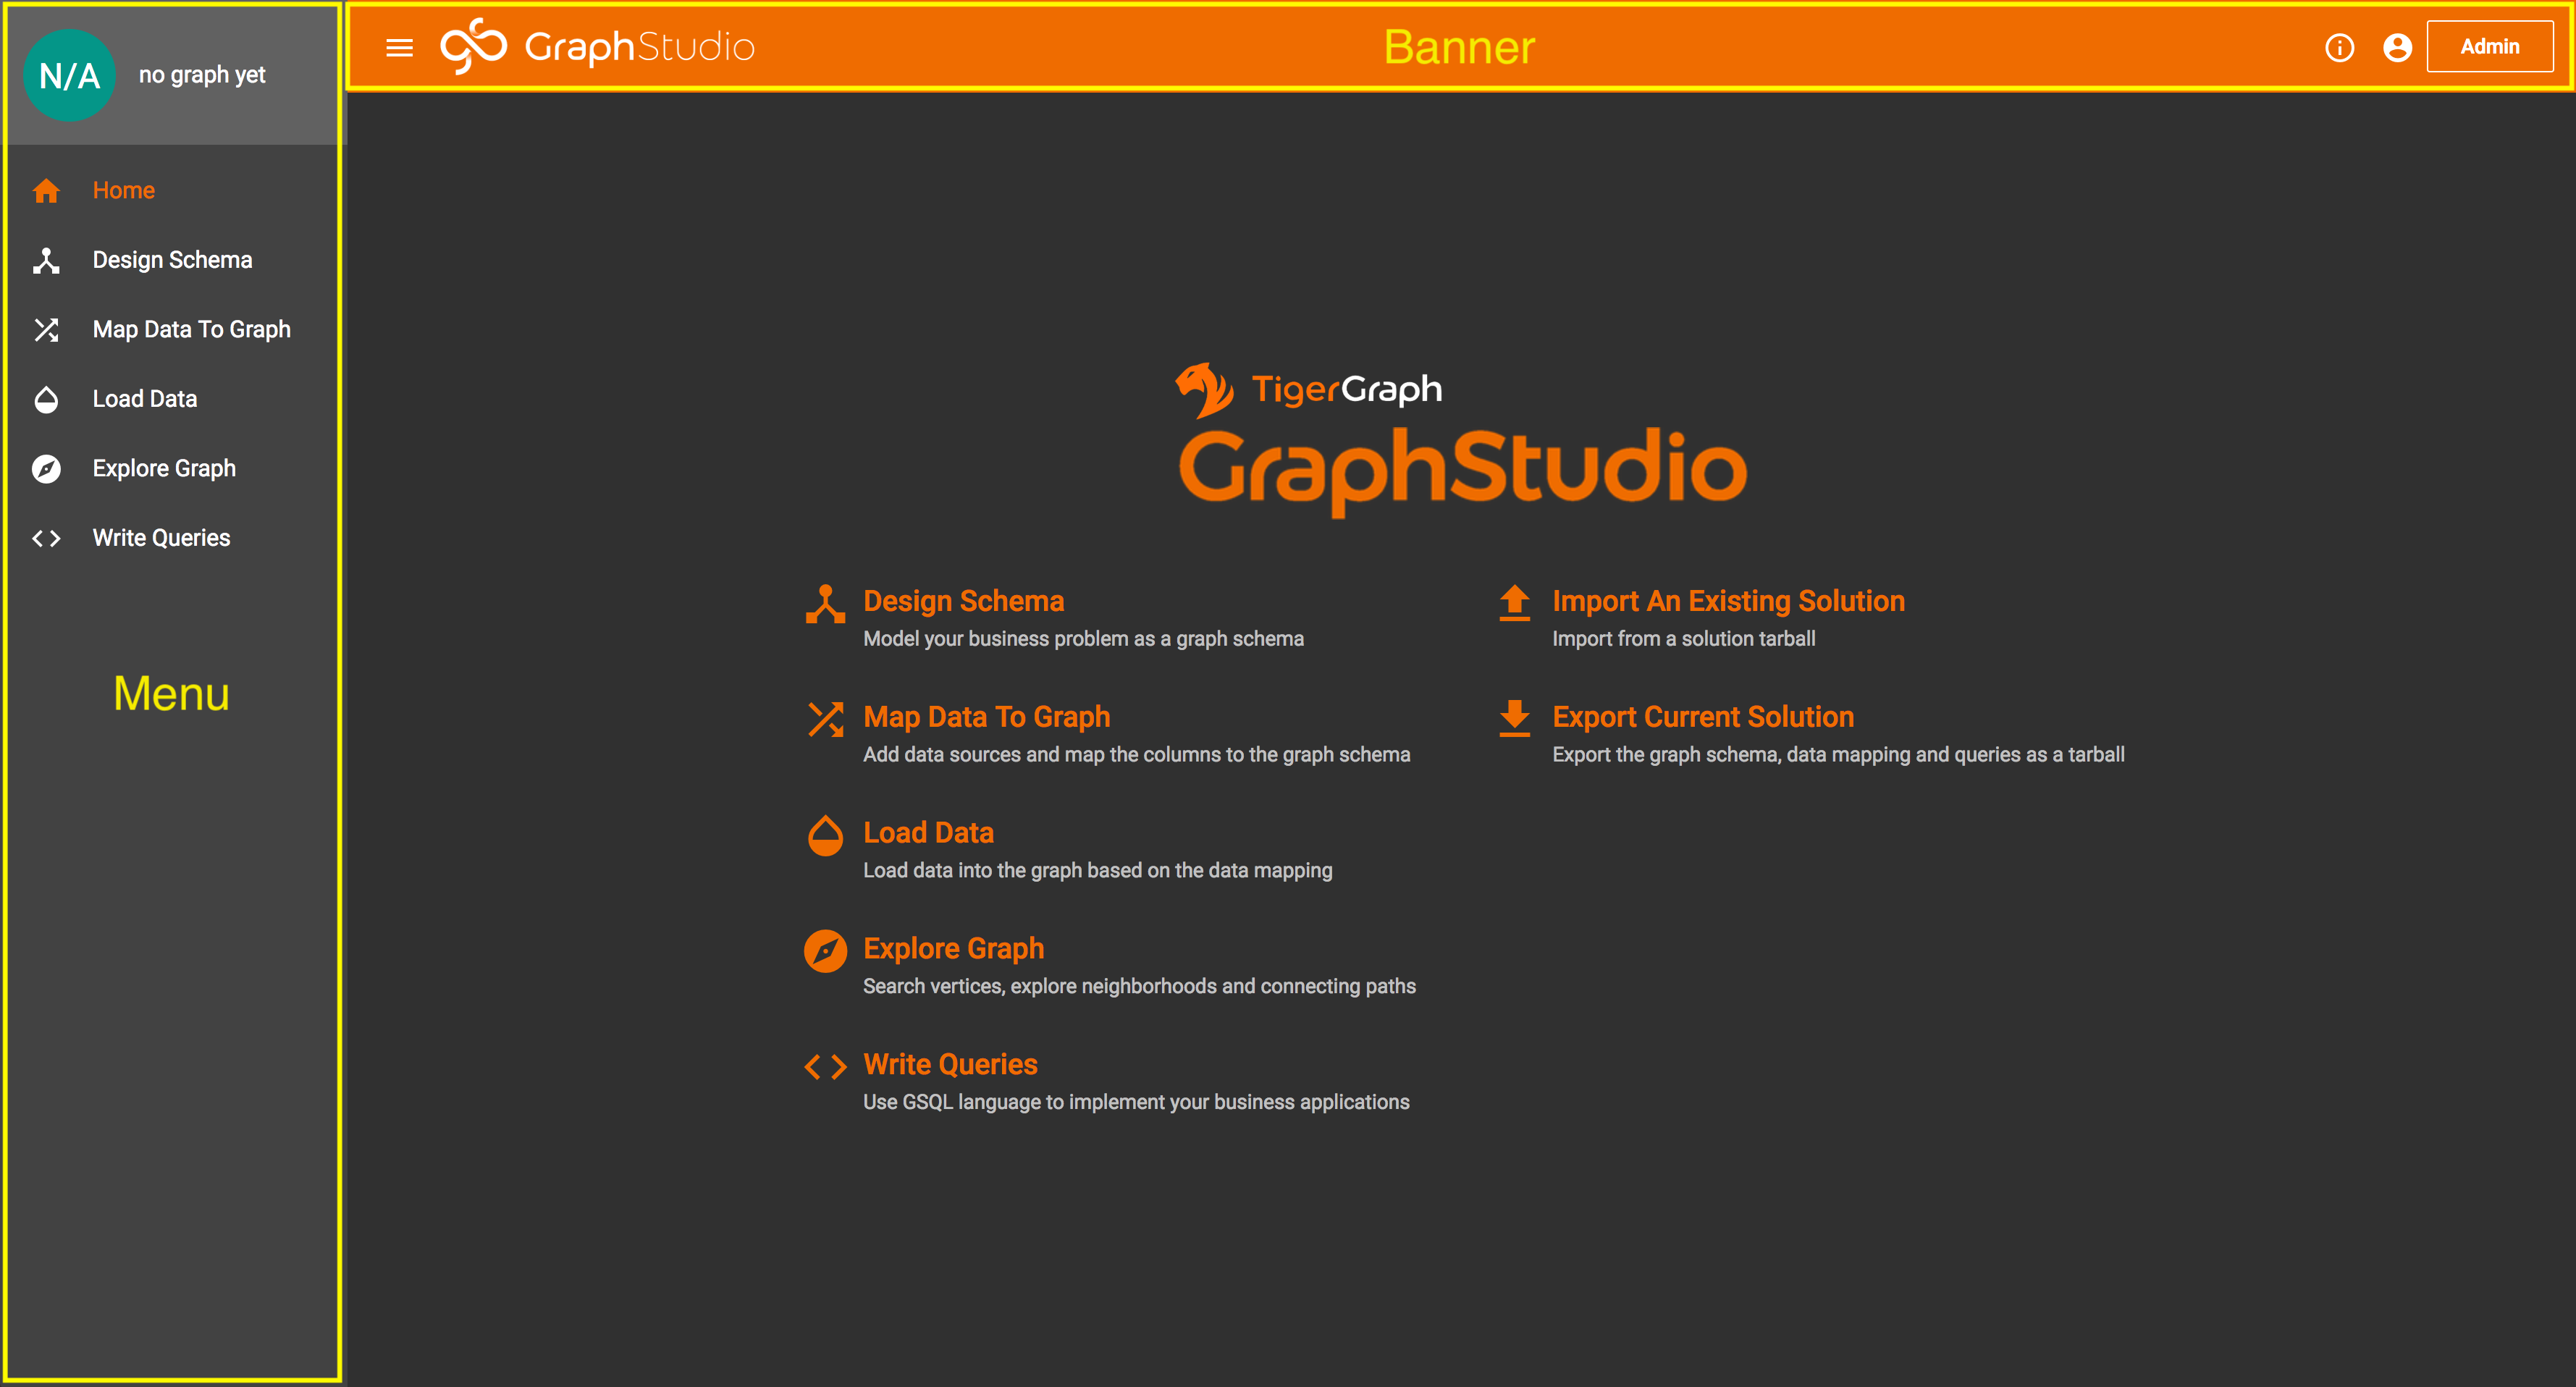This screenshot has height=1387, width=2576.
Task: Open Design Schema from the sidebar menu
Action: pyautogui.click(x=172, y=260)
